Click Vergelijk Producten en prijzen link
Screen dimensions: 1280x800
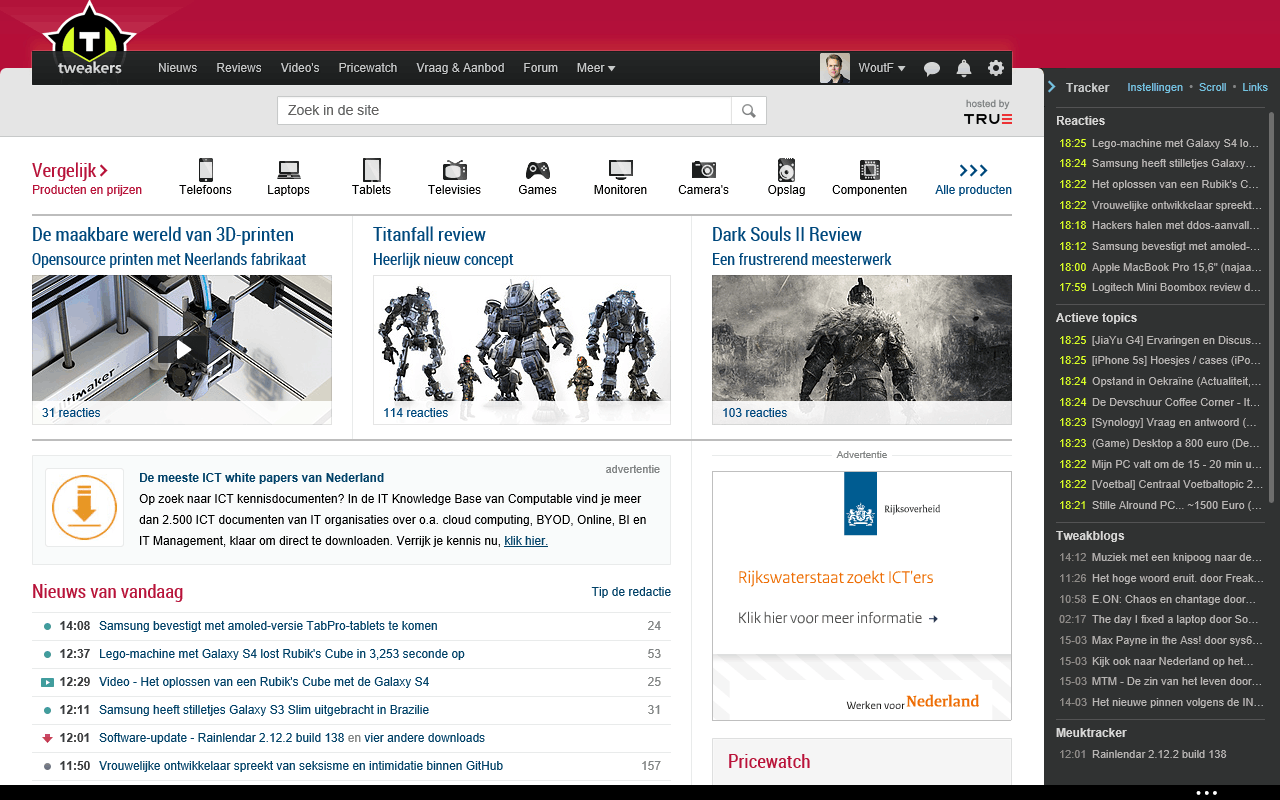tap(87, 179)
